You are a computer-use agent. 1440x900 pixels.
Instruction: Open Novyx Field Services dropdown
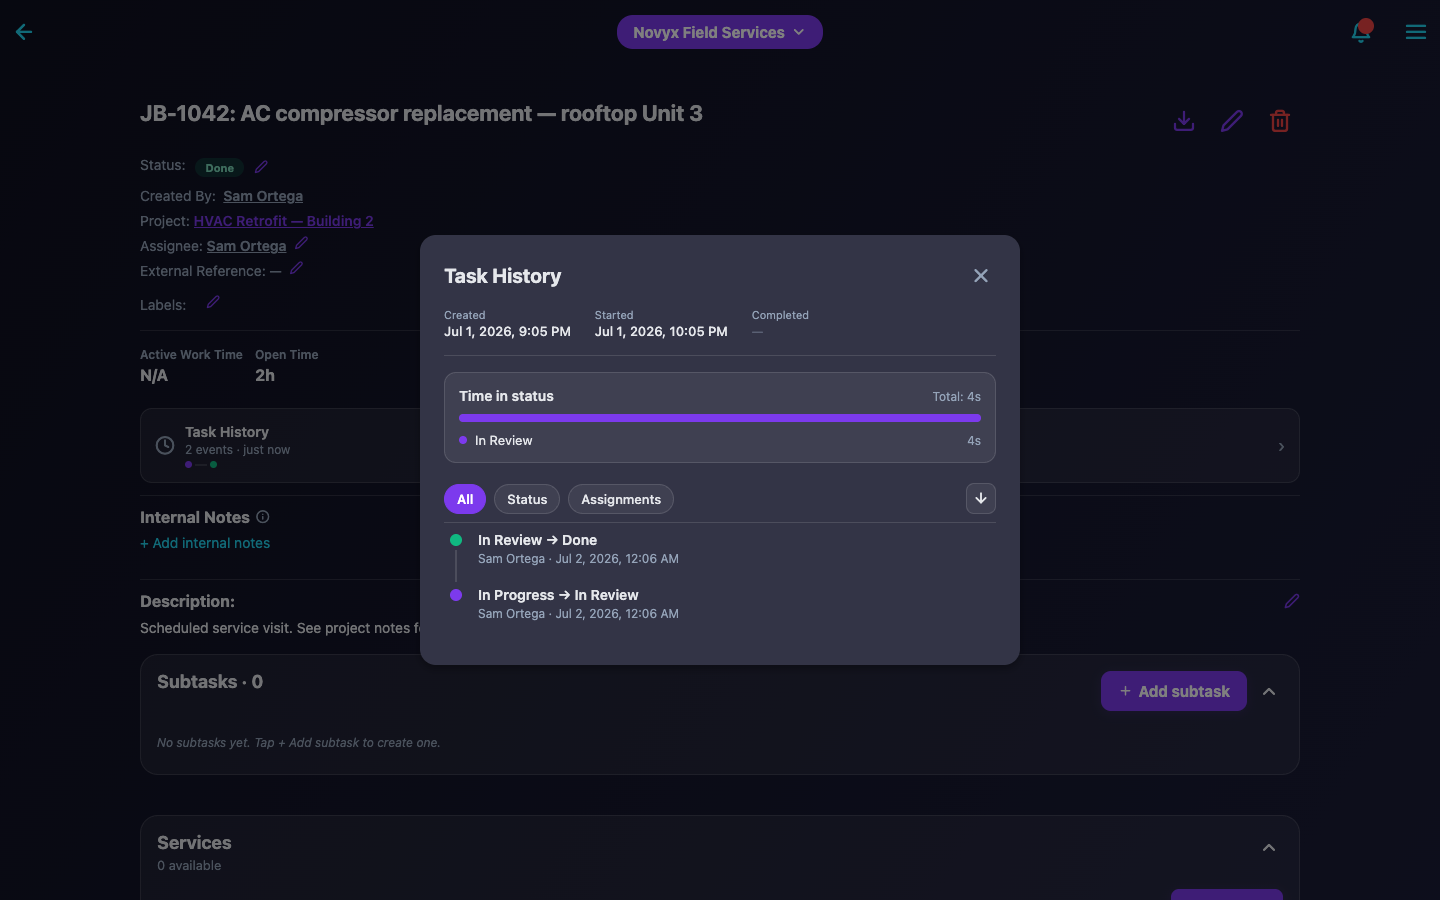point(720,32)
